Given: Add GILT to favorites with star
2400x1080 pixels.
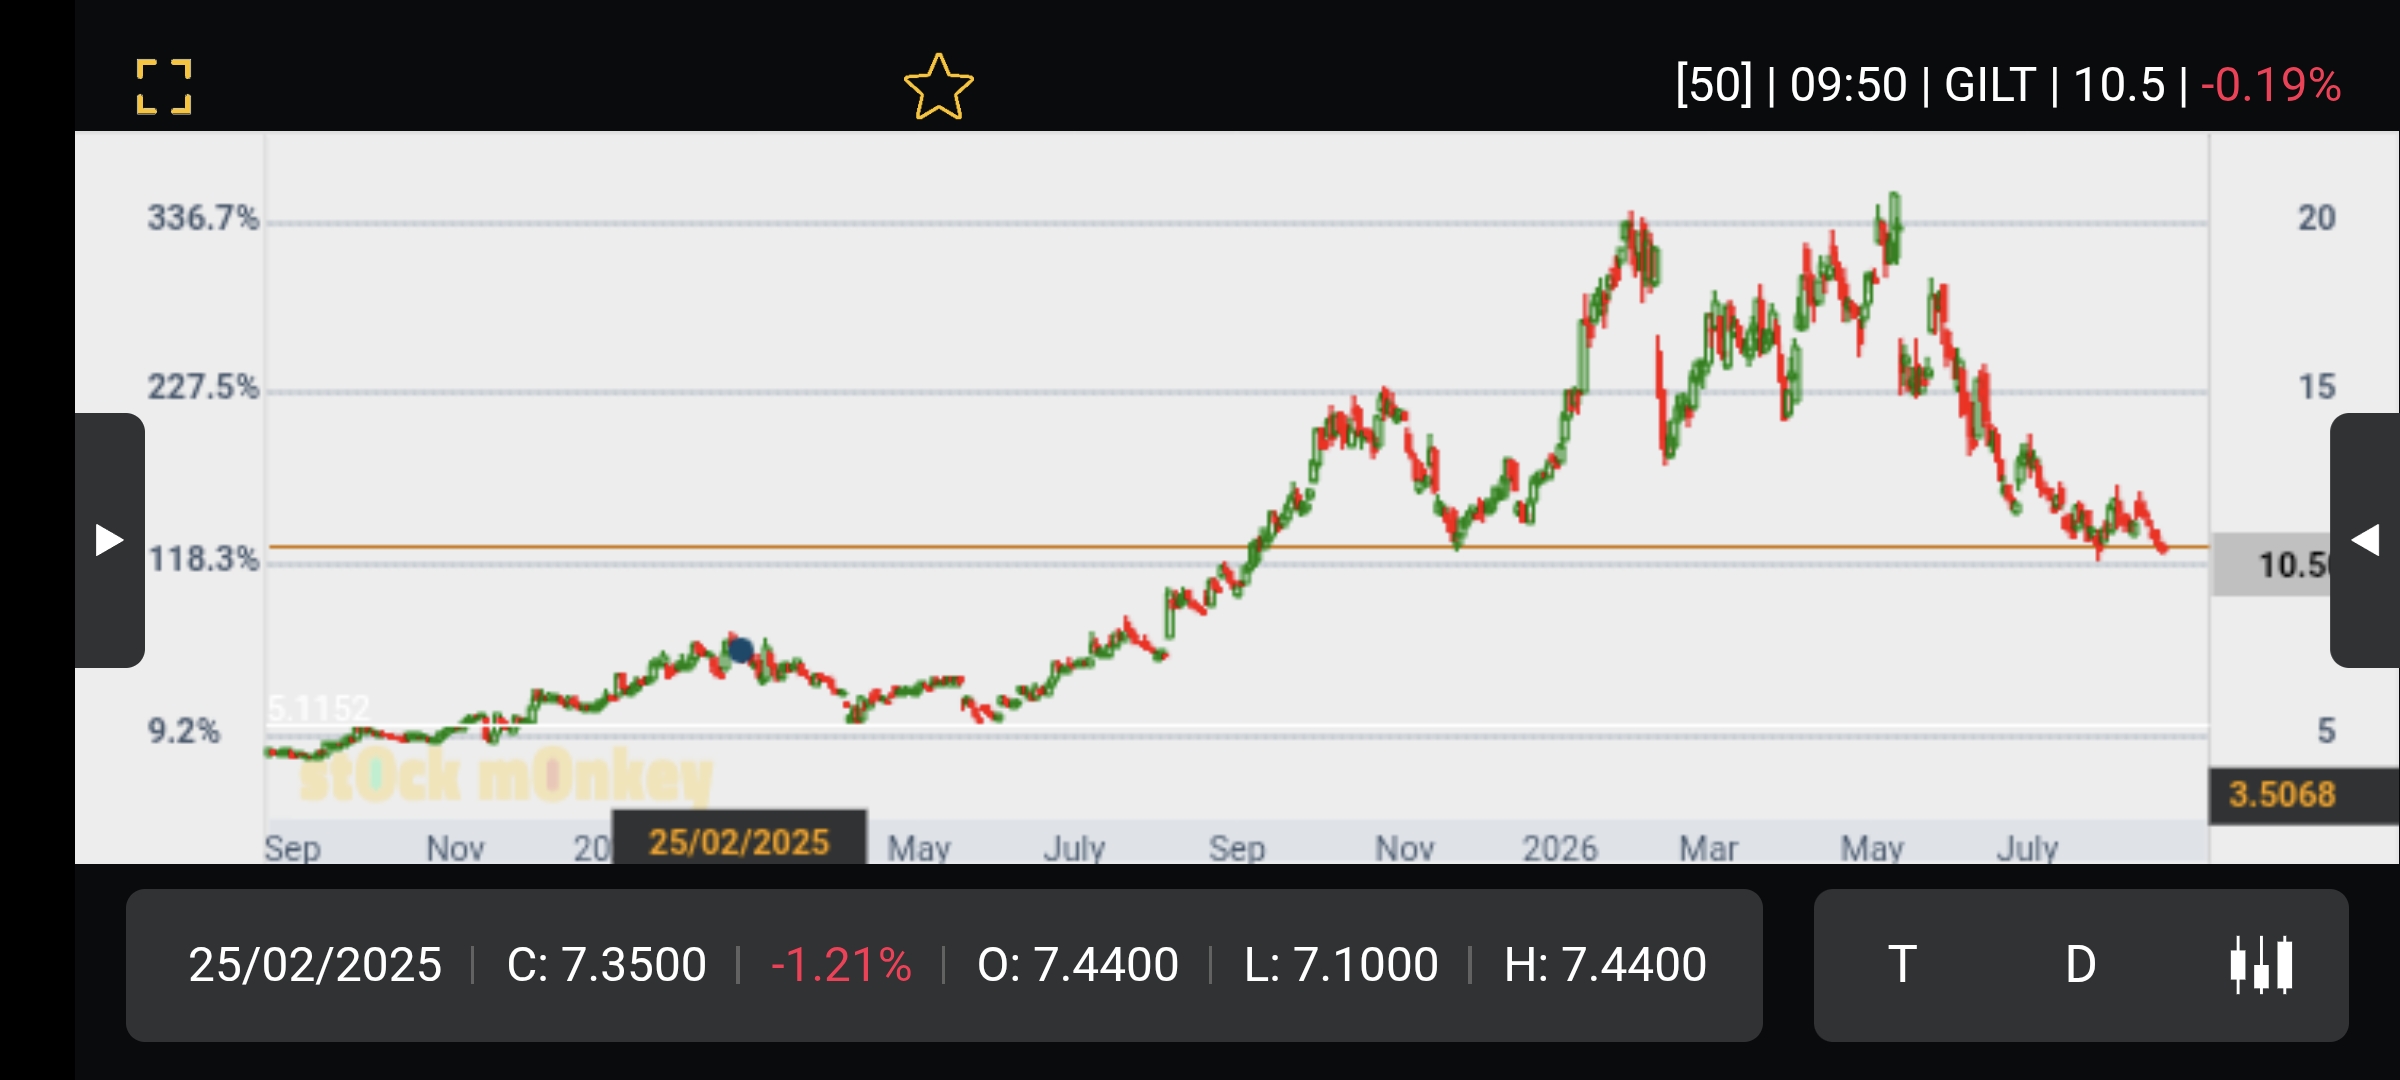Looking at the screenshot, I should point(938,87).
